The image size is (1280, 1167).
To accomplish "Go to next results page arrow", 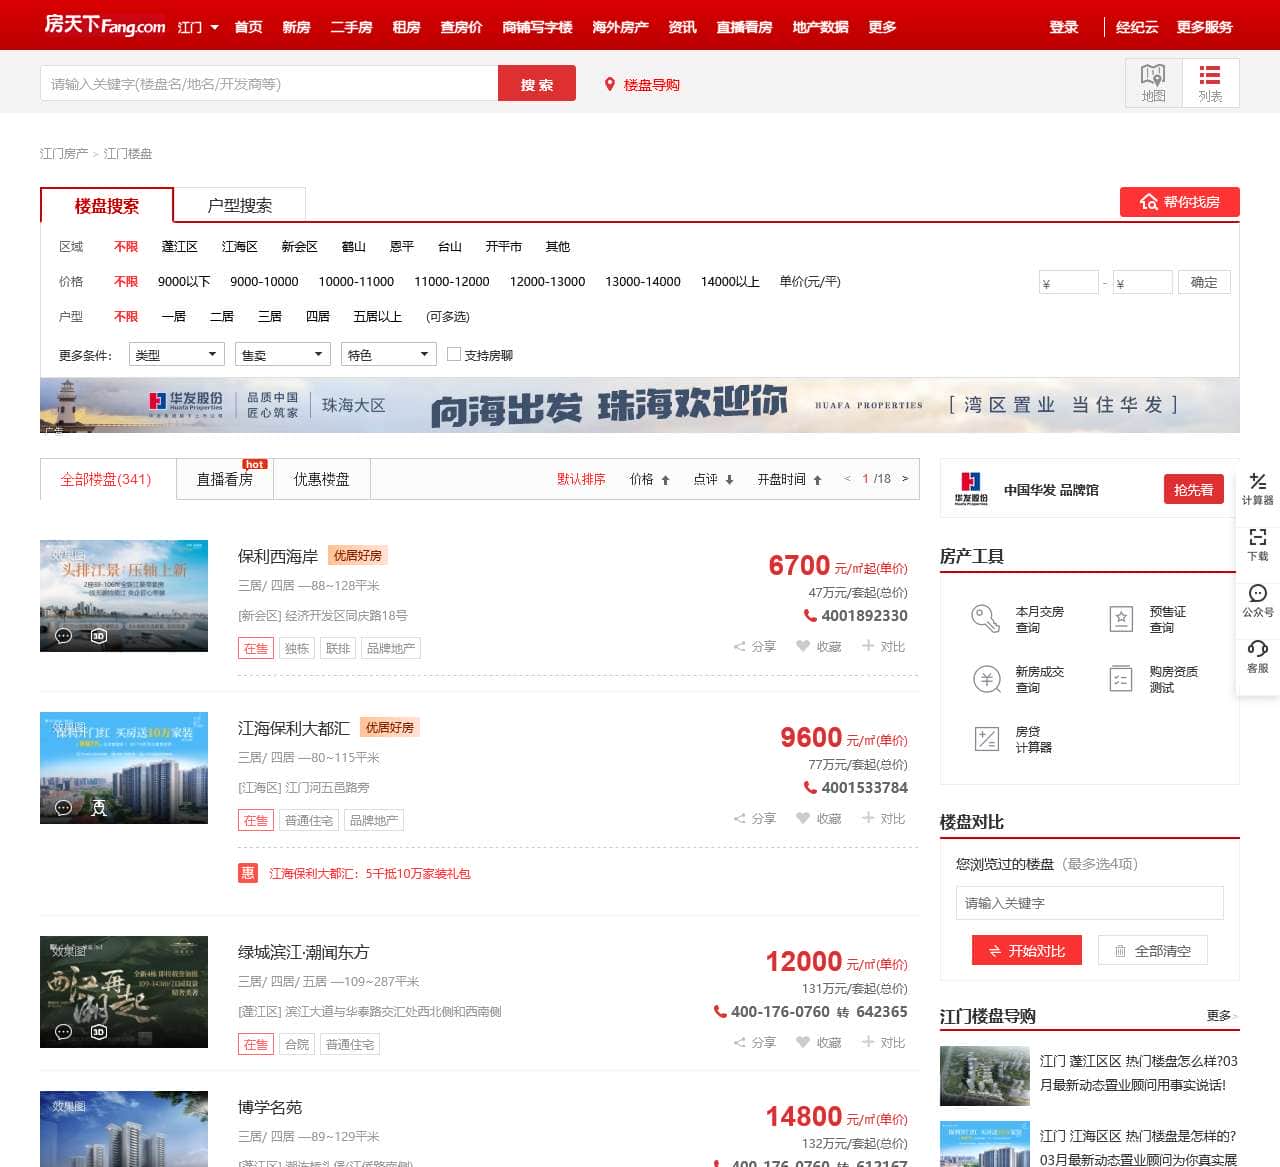I will click(x=905, y=478).
